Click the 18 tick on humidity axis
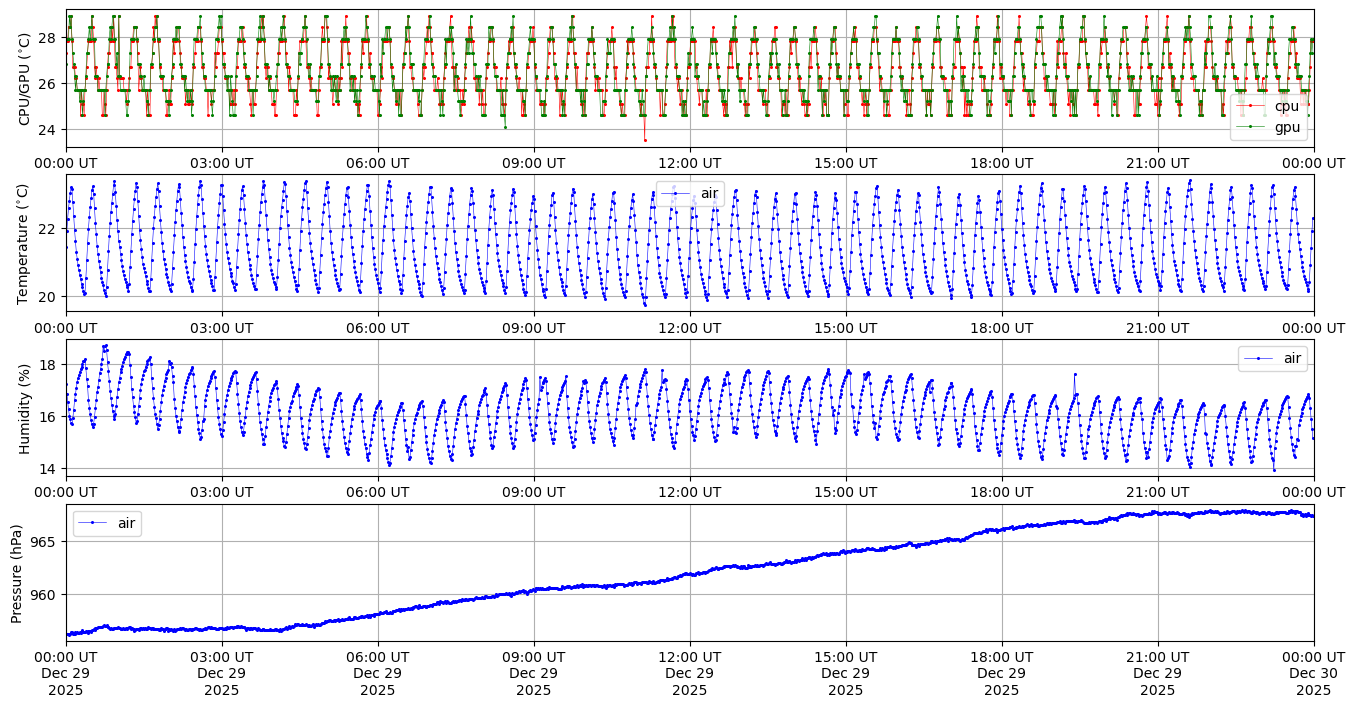The image size is (1355, 707). tap(51, 365)
